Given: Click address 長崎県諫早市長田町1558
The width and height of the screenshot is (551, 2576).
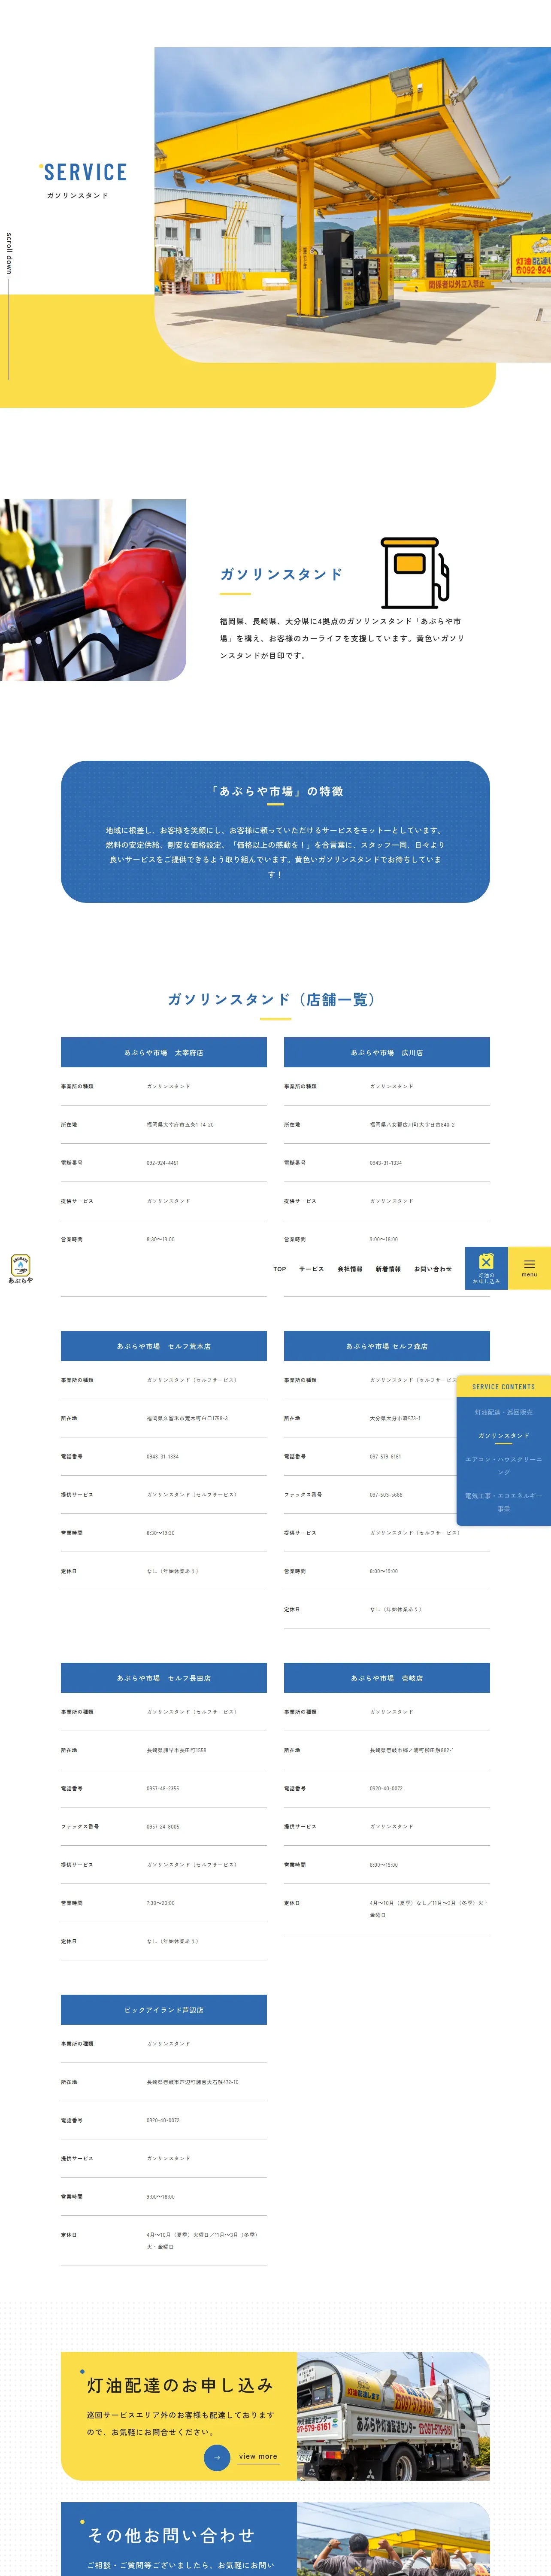Looking at the screenshot, I should 177,1751.
